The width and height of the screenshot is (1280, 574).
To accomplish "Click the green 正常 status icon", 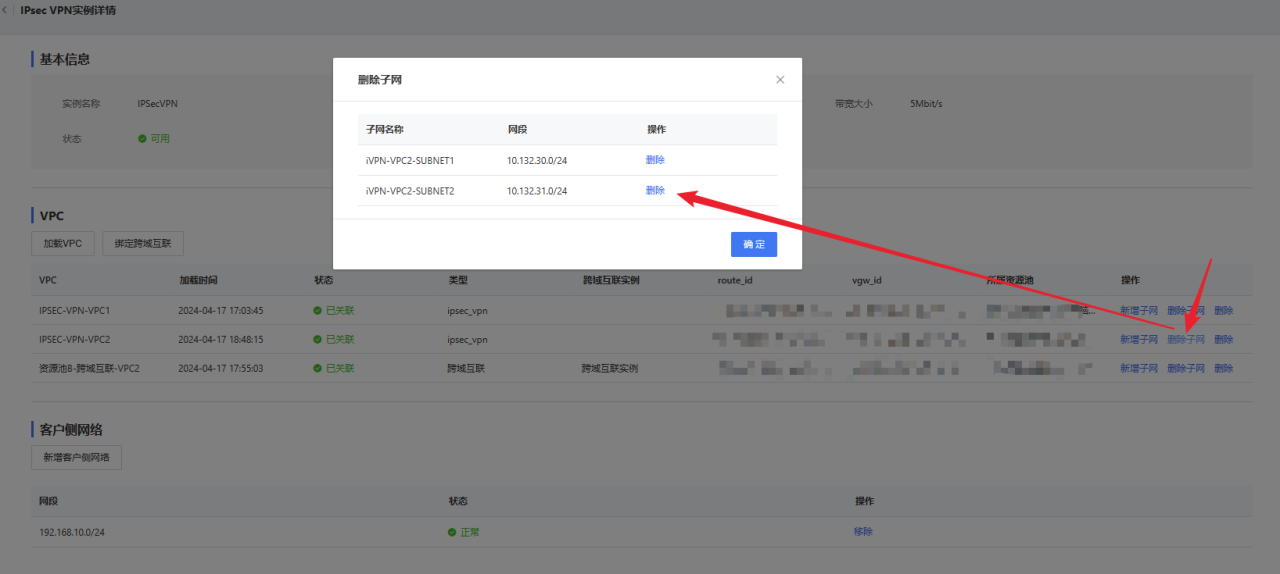I will pos(452,533).
